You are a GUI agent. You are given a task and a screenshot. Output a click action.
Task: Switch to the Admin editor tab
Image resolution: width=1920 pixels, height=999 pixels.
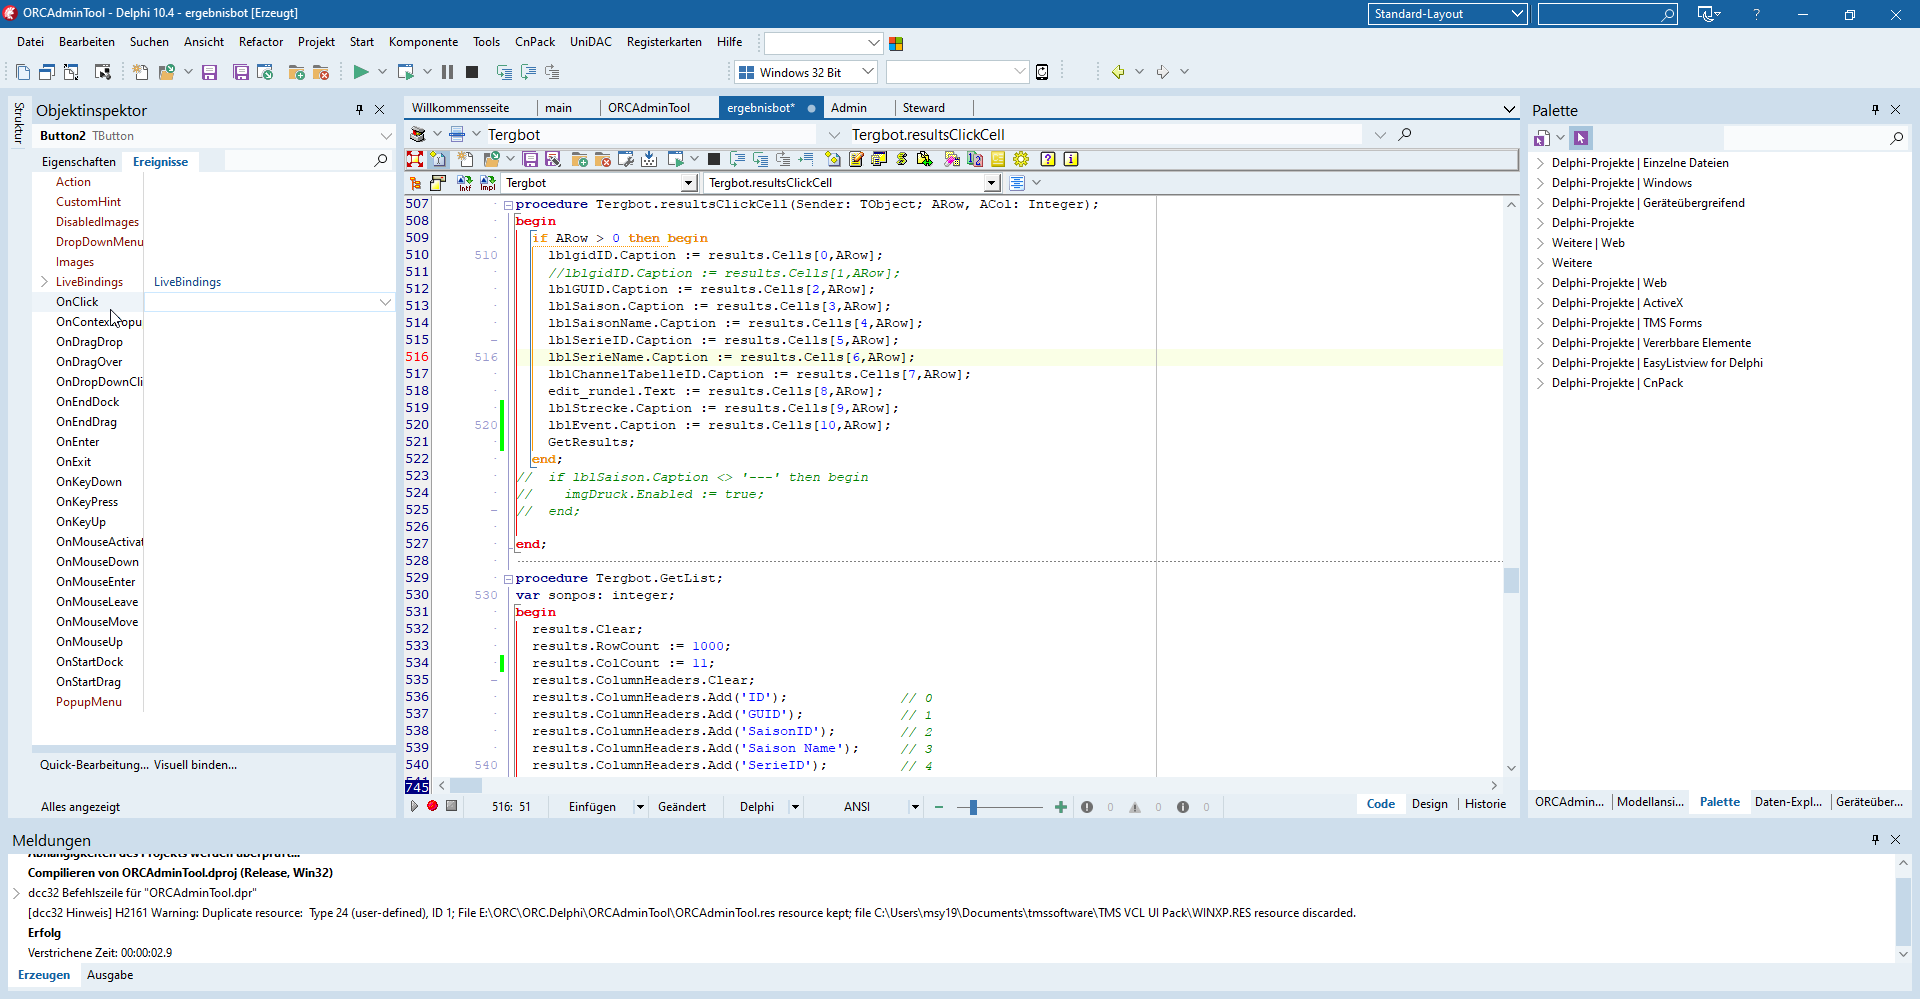(848, 108)
